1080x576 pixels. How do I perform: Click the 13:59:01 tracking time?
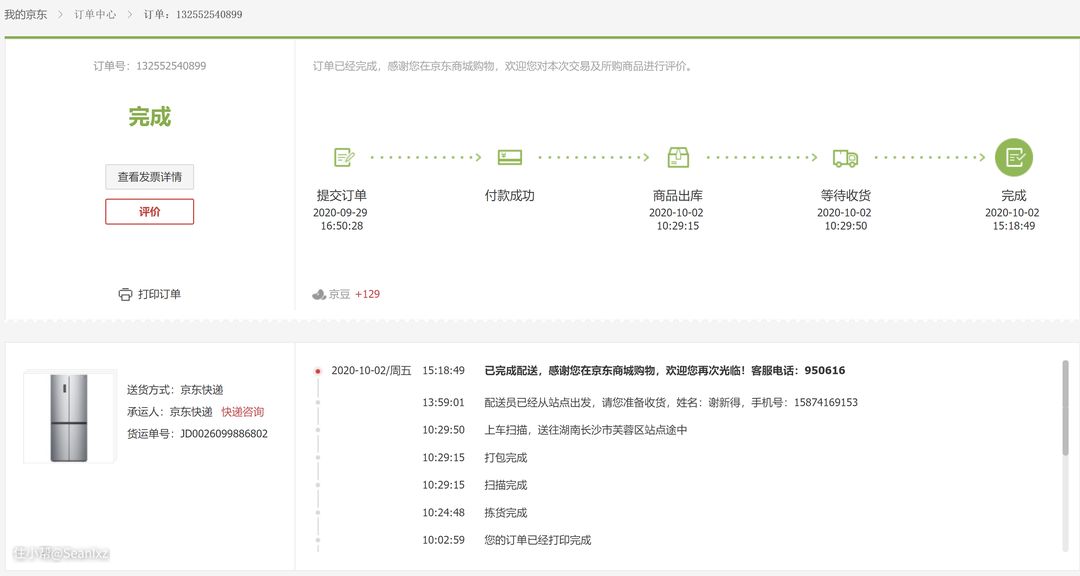click(444, 402)
